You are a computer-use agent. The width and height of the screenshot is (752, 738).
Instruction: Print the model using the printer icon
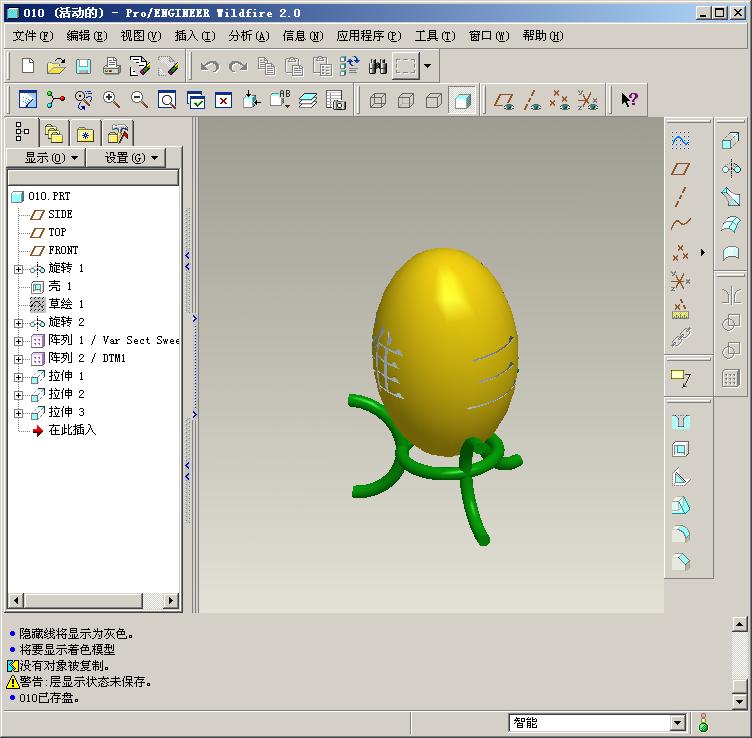point(111,66)
